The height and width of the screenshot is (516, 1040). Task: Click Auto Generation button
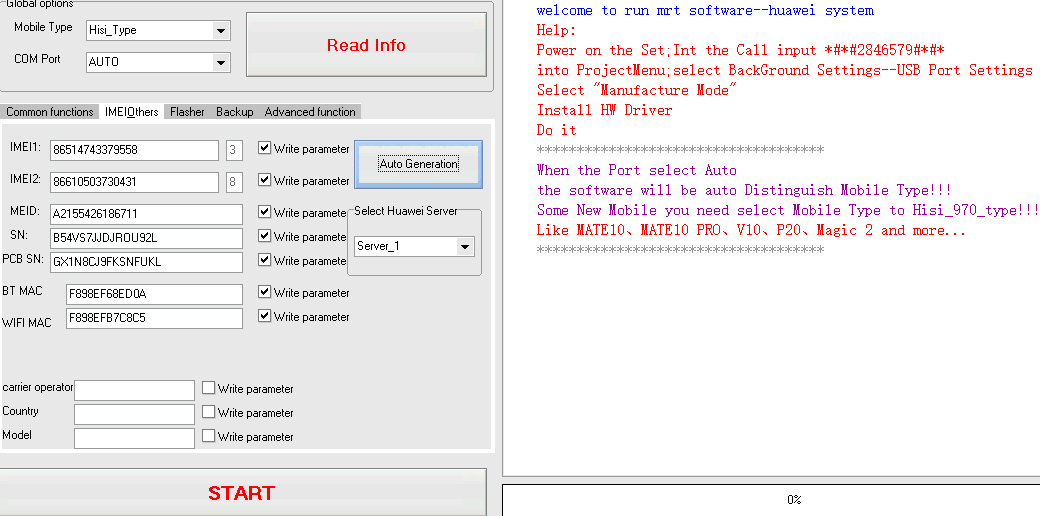tap(418, 164)
